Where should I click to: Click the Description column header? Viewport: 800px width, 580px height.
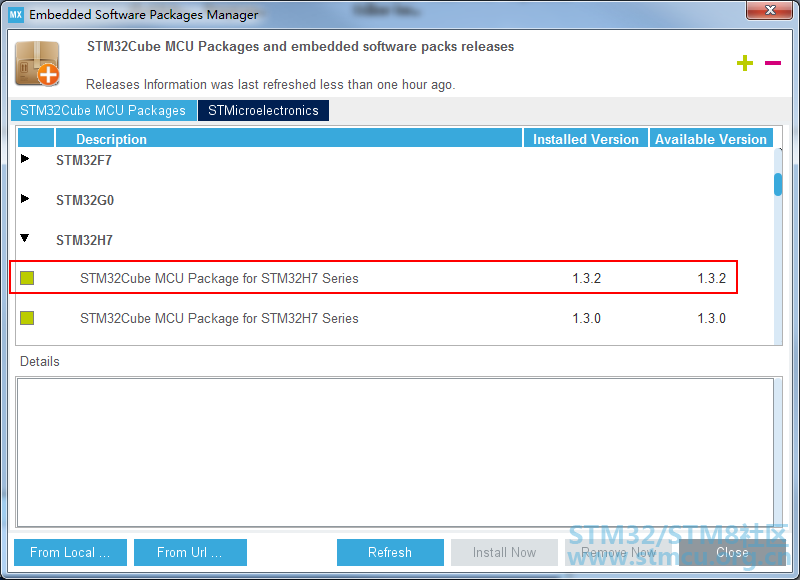pos(288,139)
